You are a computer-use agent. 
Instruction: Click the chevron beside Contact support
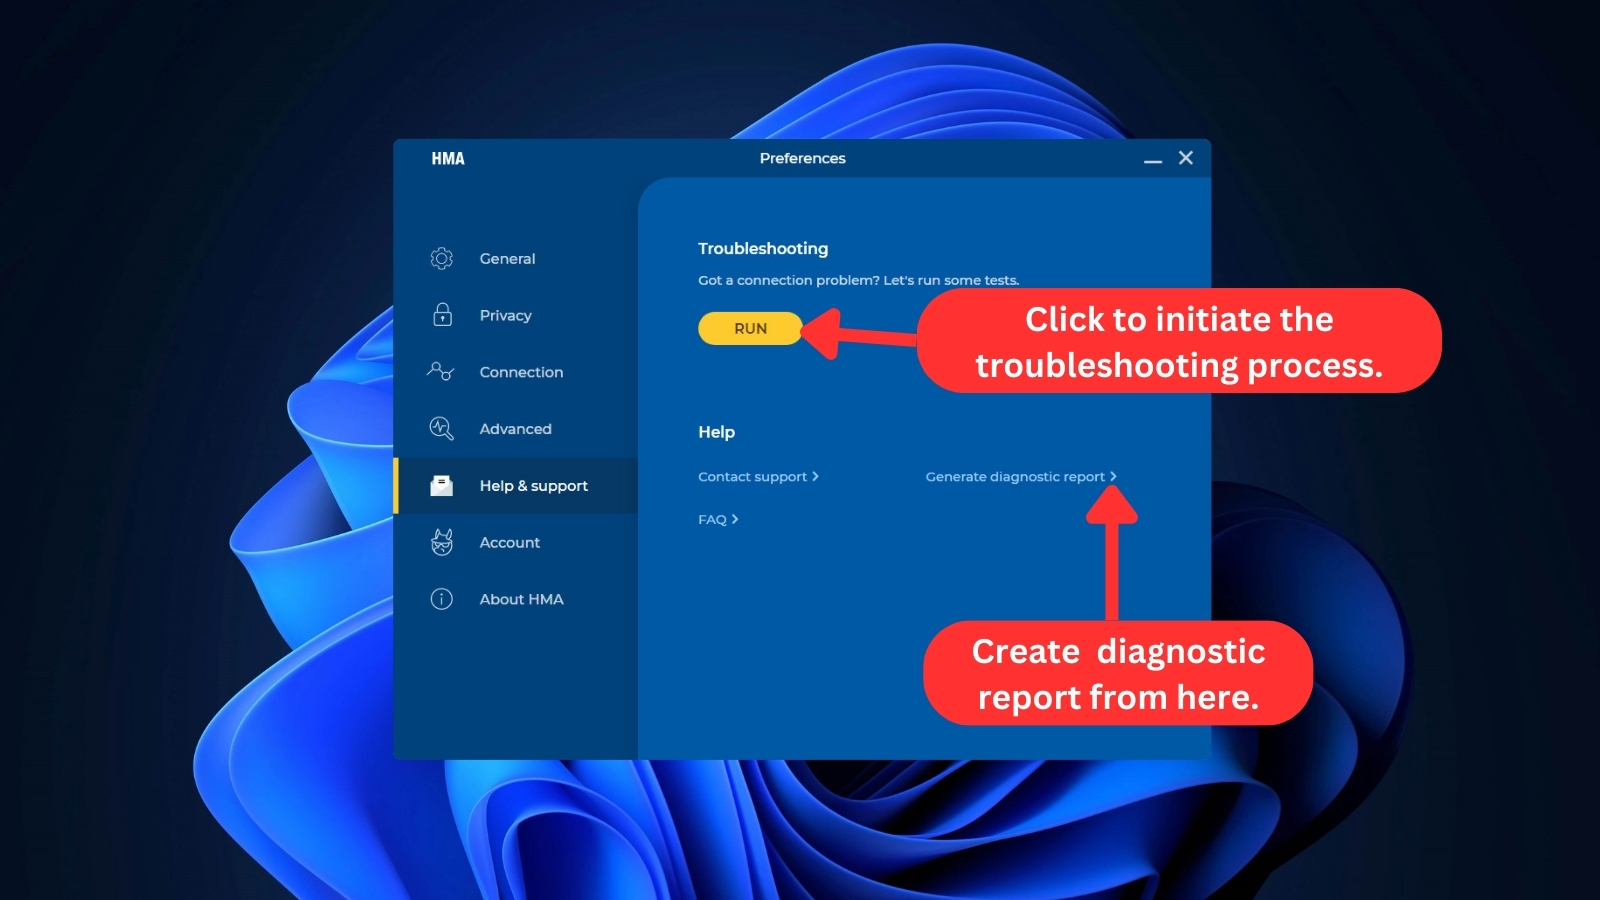(815, 477)
